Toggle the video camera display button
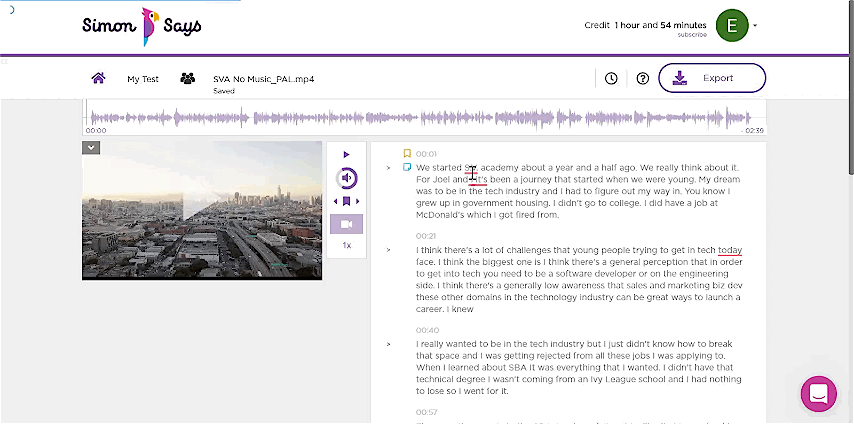Screen dimensions: 854x424 pos(346,224)
